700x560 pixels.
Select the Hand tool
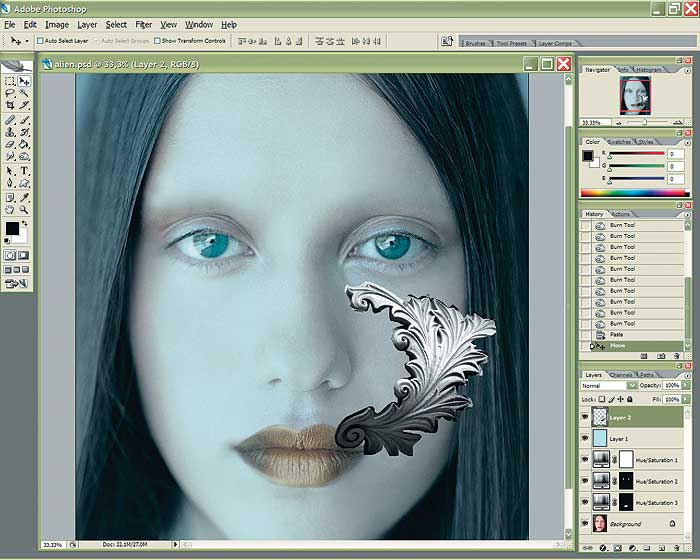pos(10,209)
